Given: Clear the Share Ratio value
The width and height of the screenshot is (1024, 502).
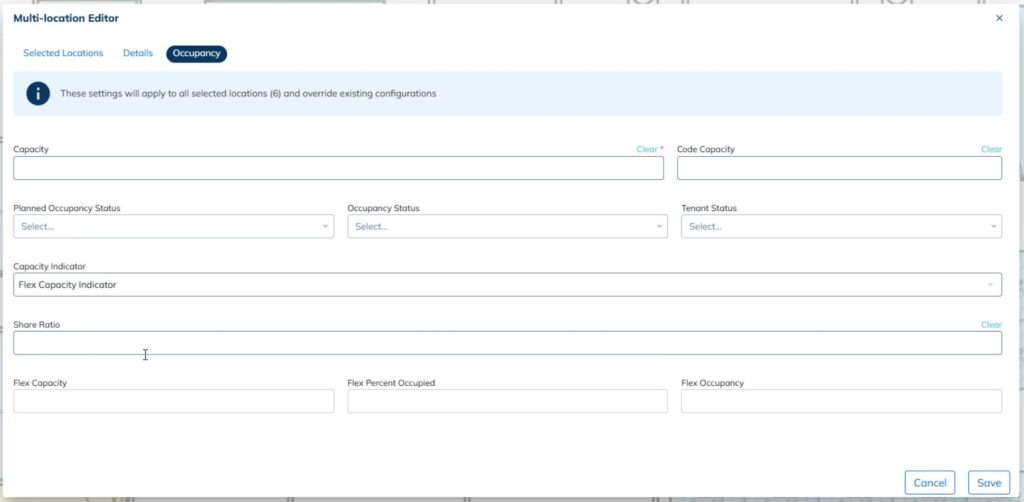Looking at the screenshot, I should pyautogui.click(x=991, y=325).
